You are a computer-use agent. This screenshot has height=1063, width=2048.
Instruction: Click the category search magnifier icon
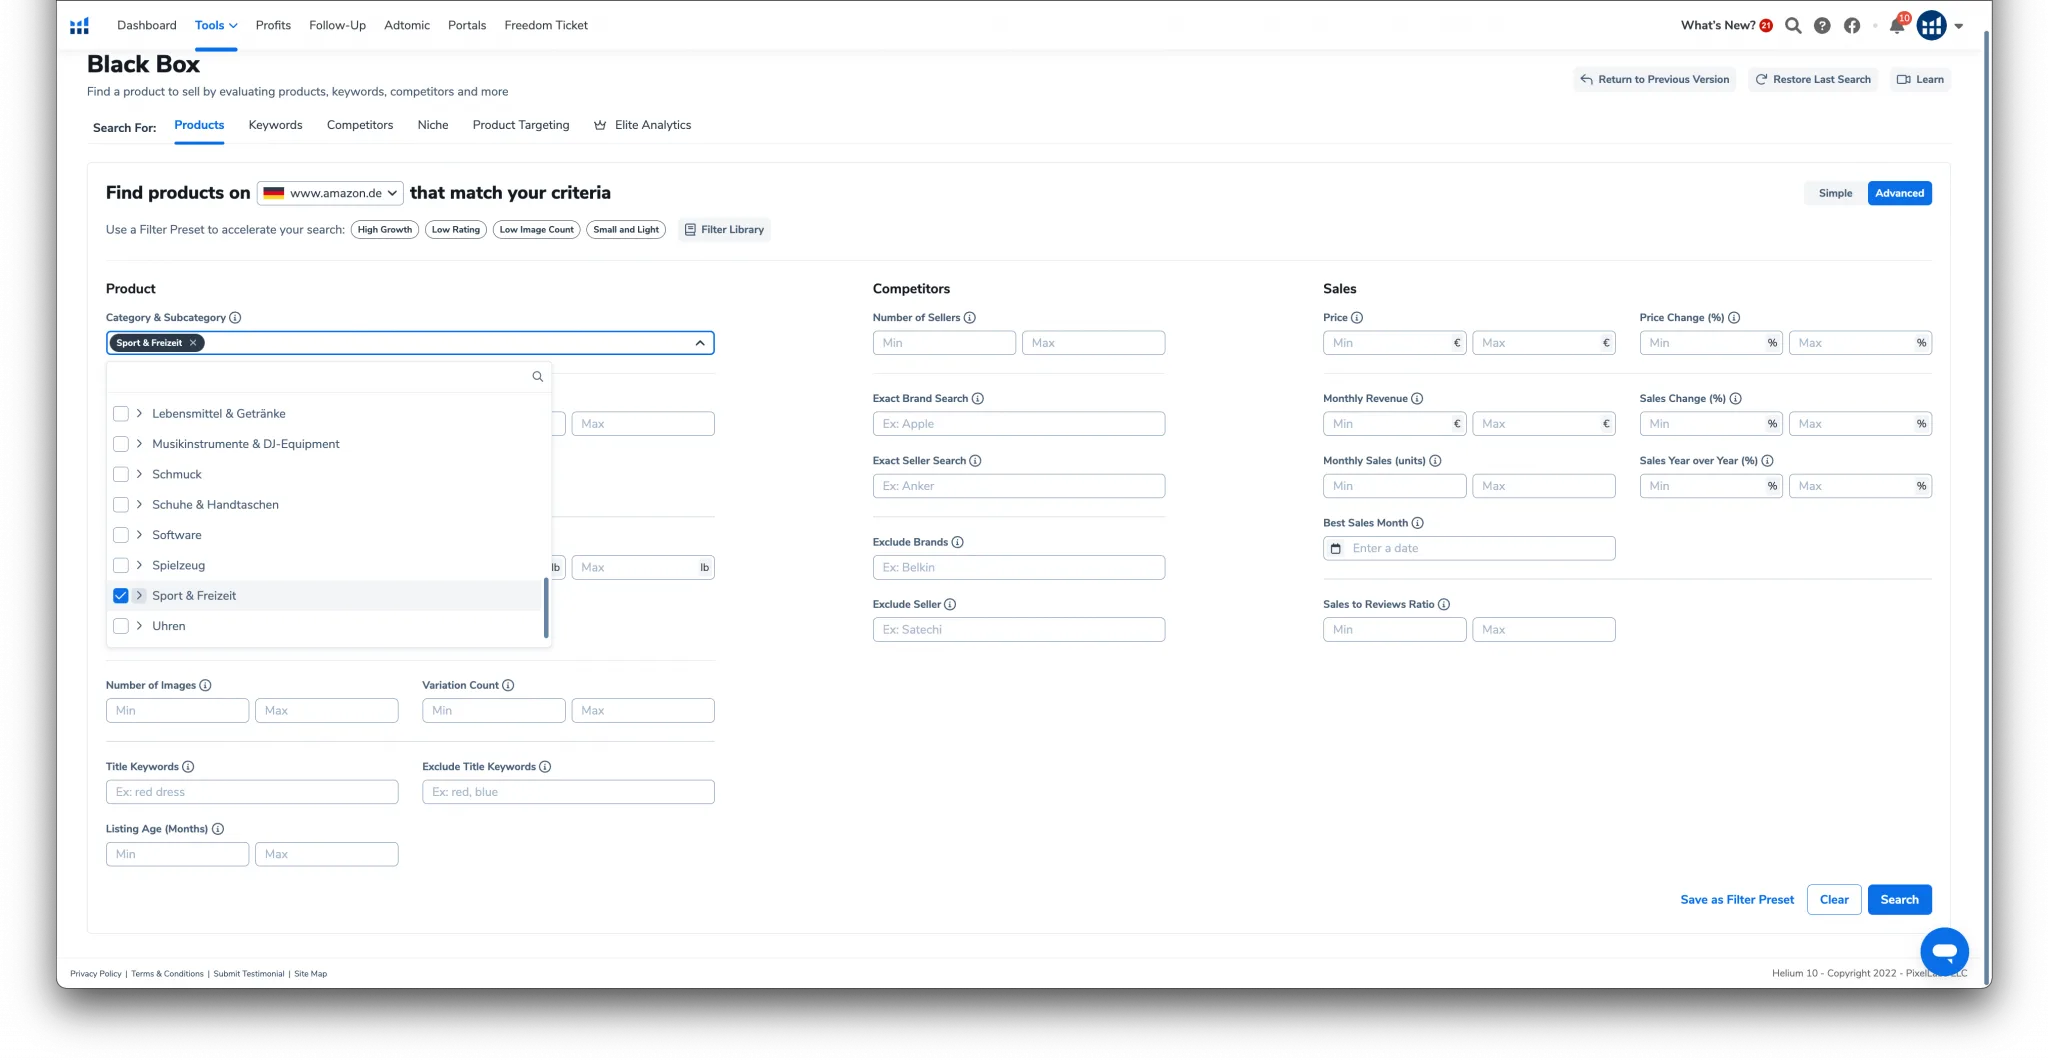(537, 377)
